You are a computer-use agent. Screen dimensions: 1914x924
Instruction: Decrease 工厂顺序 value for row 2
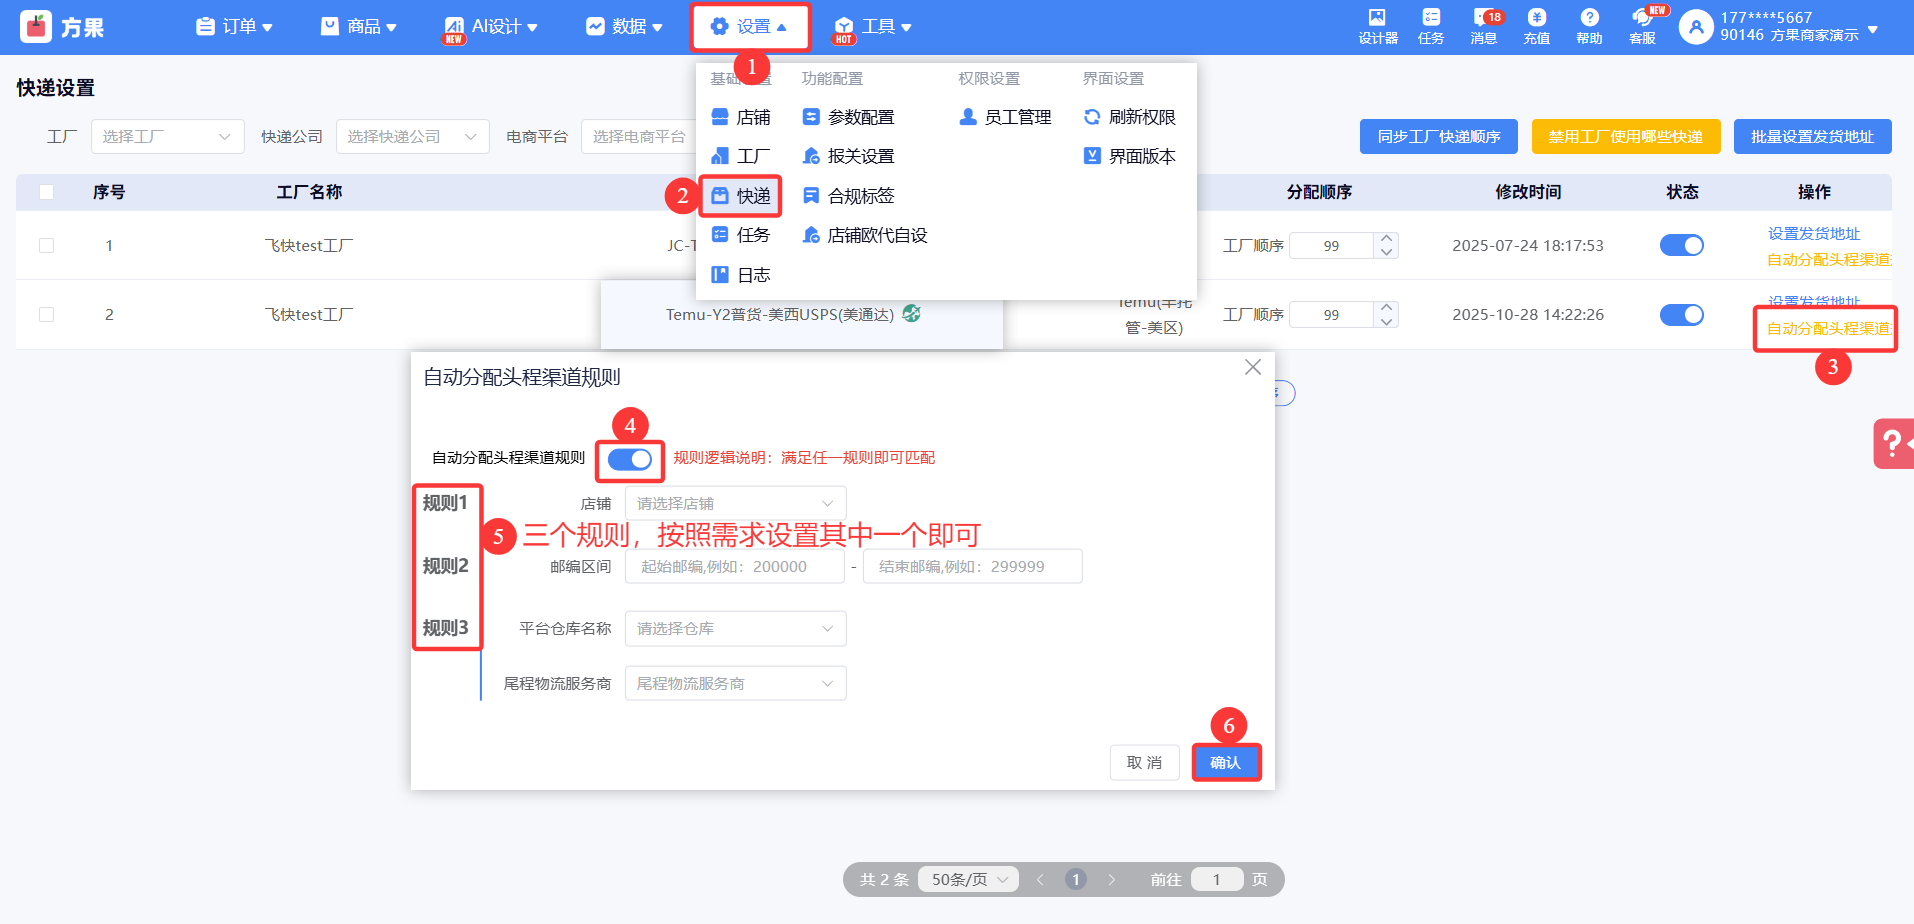[x=1386, y=321]
